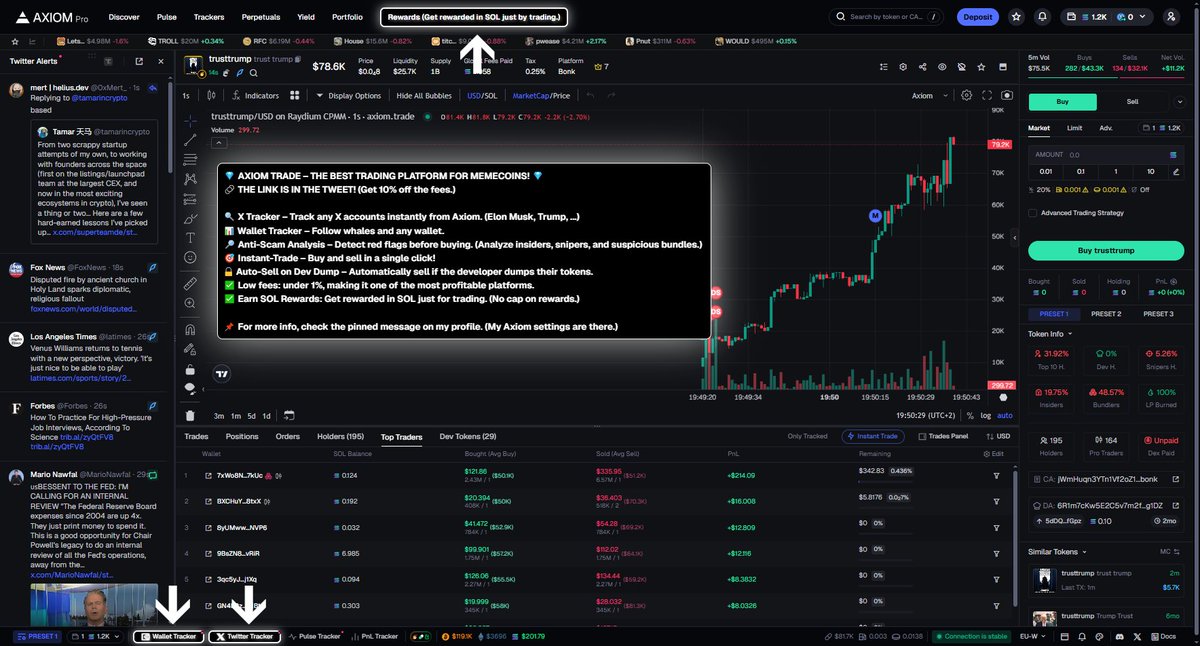Open the 1s timeframe selector
1200x646 pixels.
pyautogui.click(x=186, y=96)
